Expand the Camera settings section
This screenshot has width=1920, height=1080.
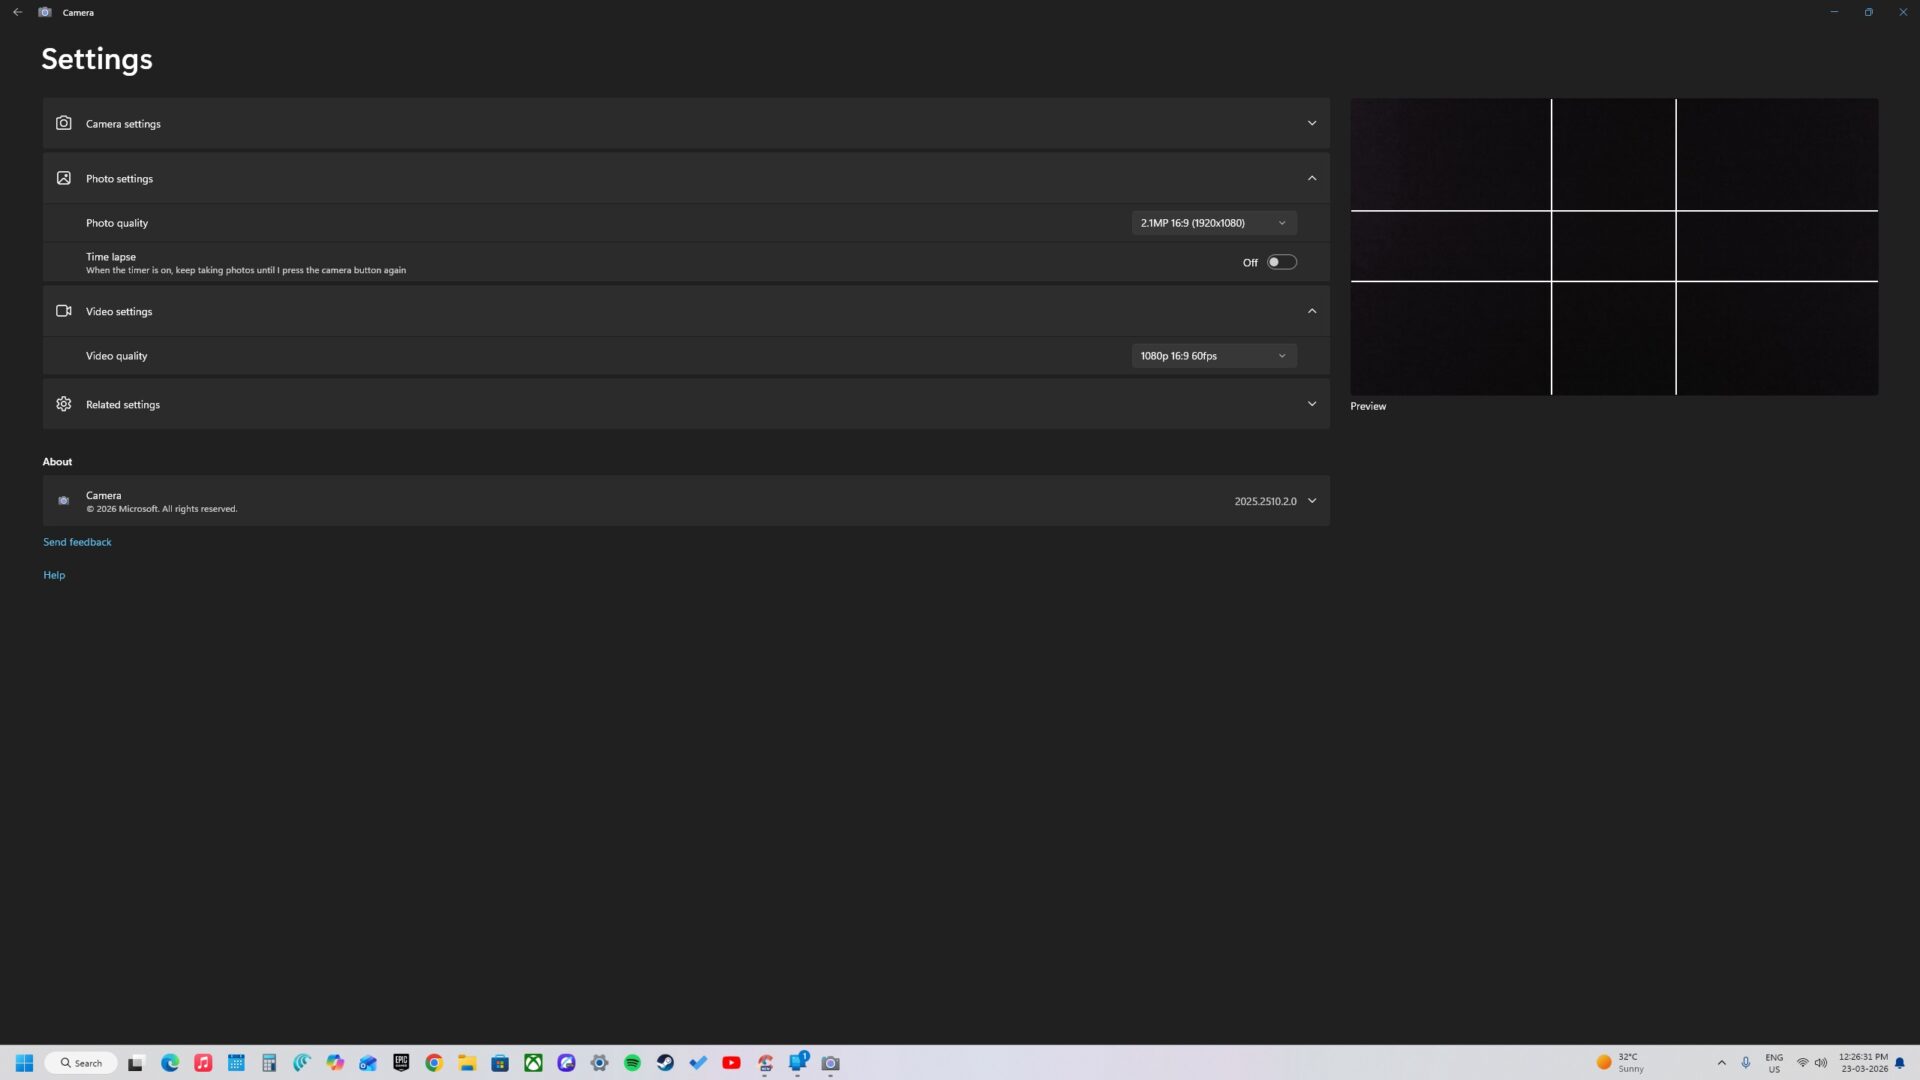pos(1311,122)
